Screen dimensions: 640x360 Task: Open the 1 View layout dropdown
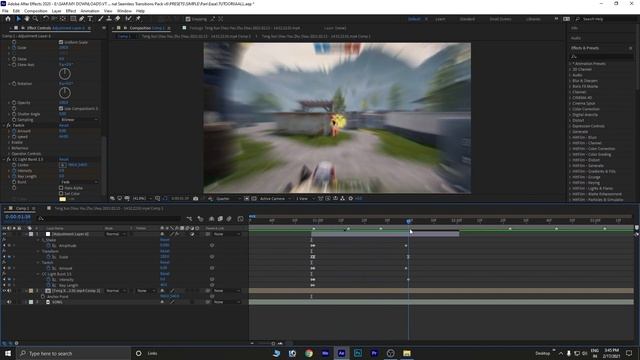tap(304, 198)
